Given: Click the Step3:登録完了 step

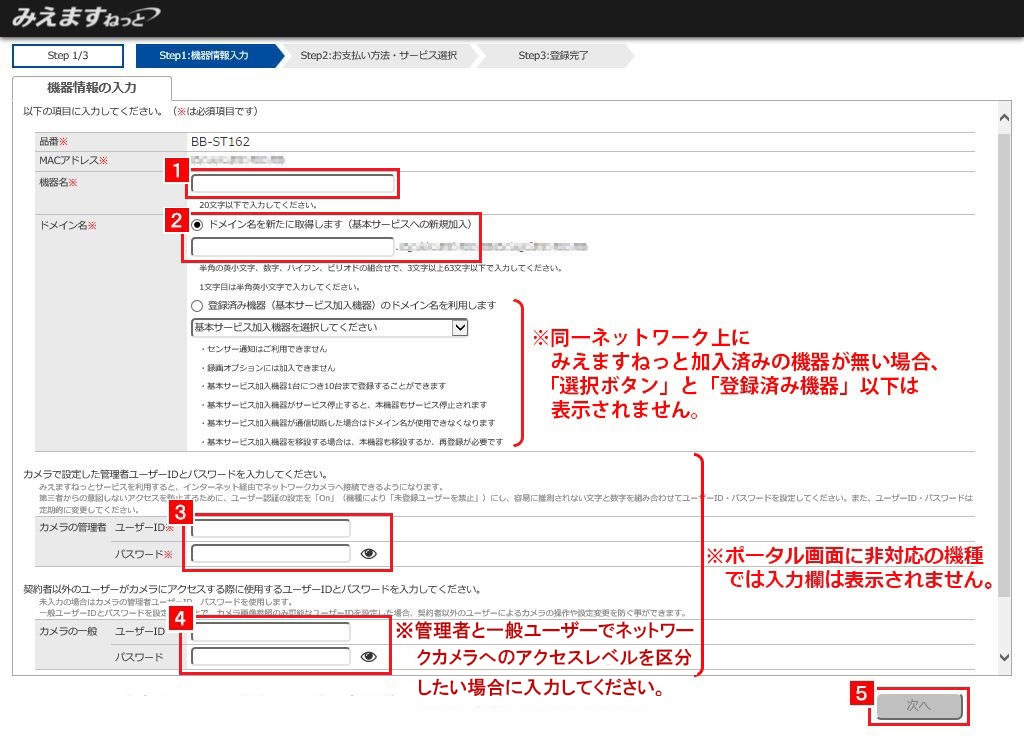Looking at the screenshot, I should point(553,56).
